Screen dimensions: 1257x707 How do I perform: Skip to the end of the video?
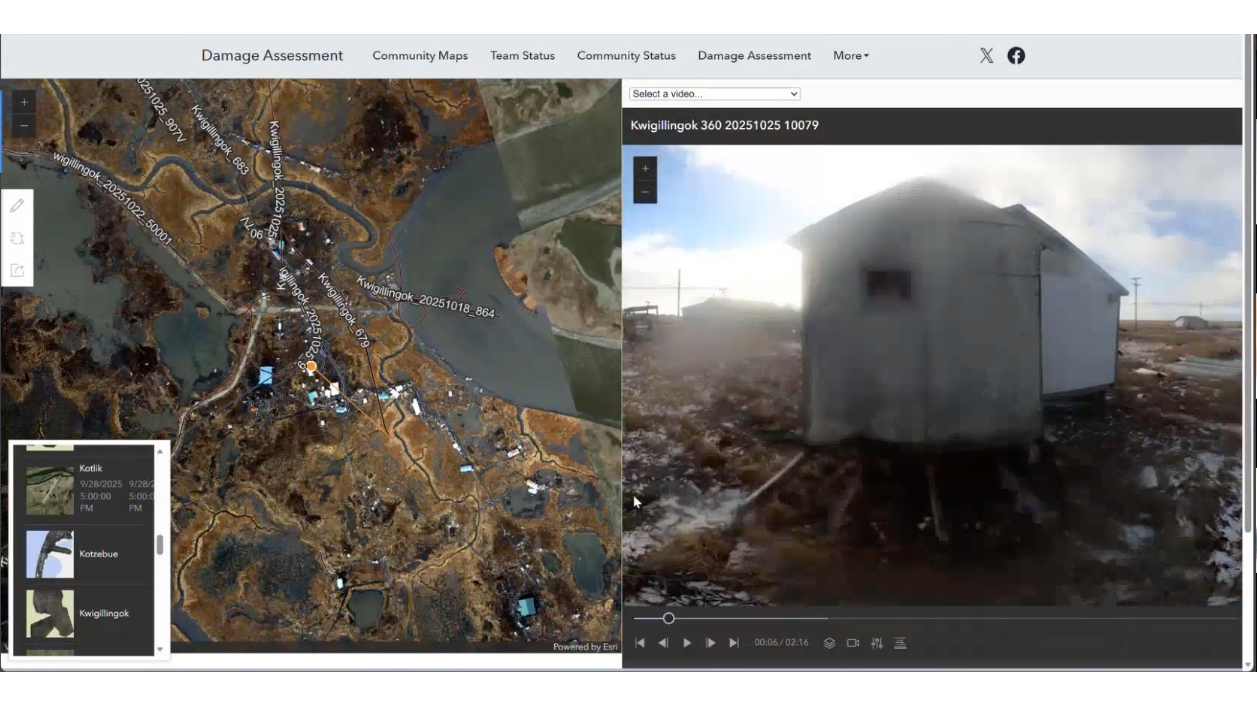[734, 643]
